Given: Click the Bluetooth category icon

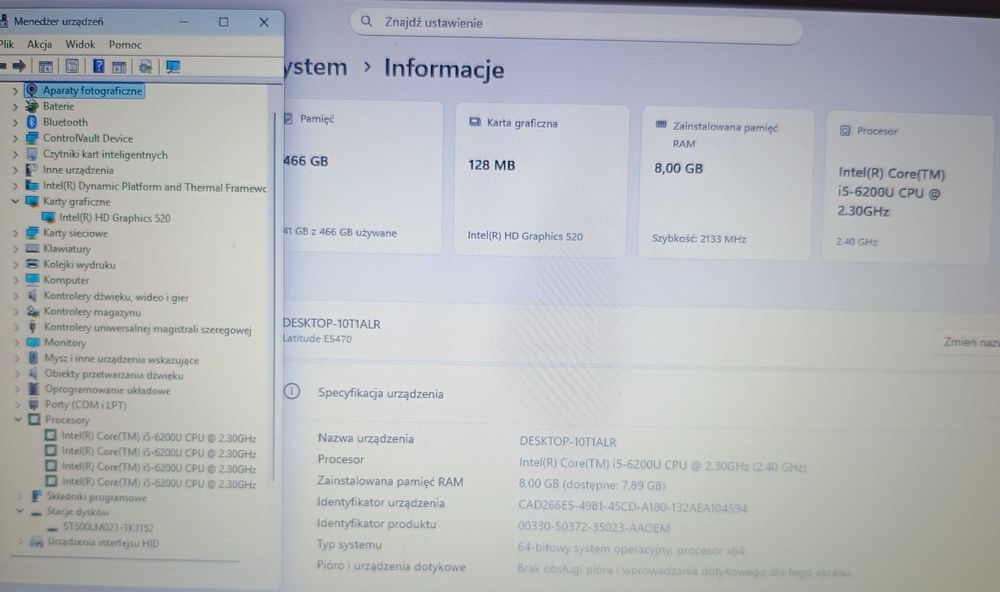Looking at the screenshot, I should (31, 122).
